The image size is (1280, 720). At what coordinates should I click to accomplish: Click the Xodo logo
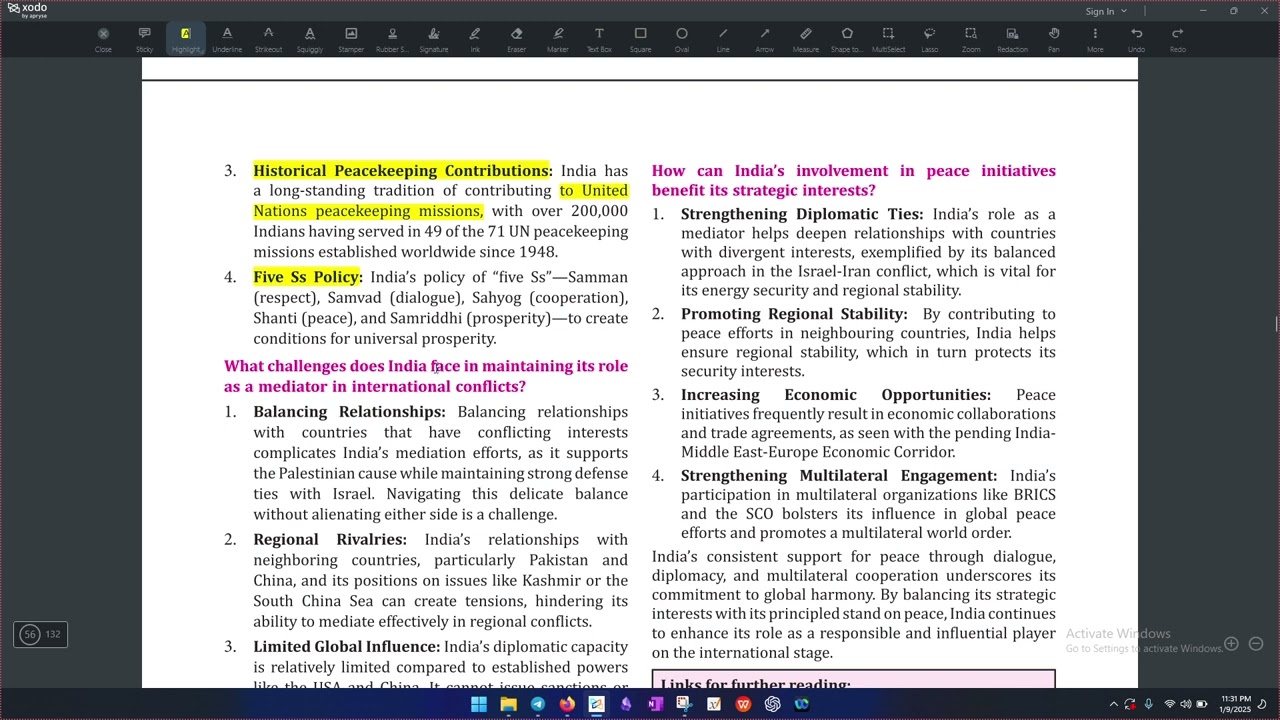[28, 10]
